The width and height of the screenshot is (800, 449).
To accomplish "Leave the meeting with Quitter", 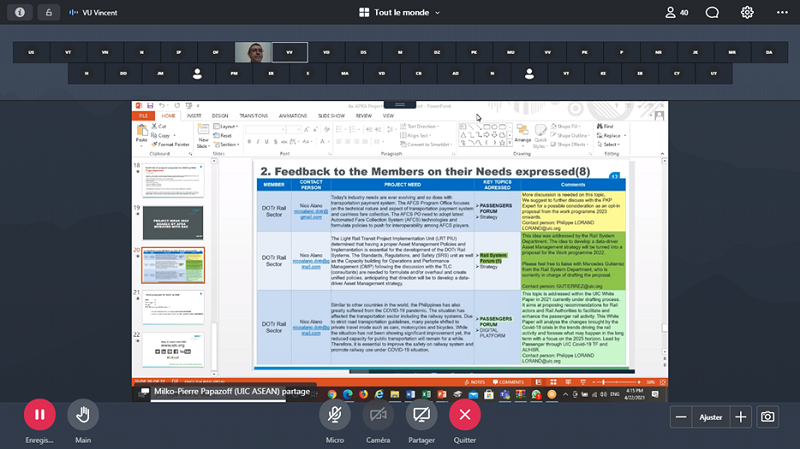I will point(464,413).
